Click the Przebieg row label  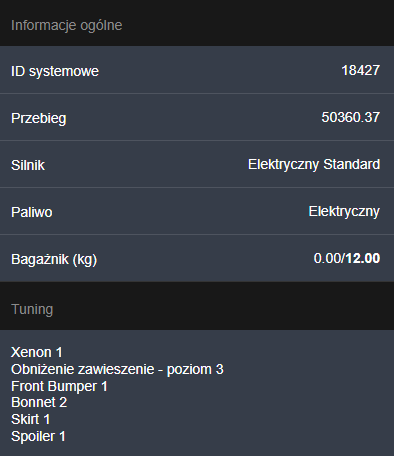coord(39,118)
